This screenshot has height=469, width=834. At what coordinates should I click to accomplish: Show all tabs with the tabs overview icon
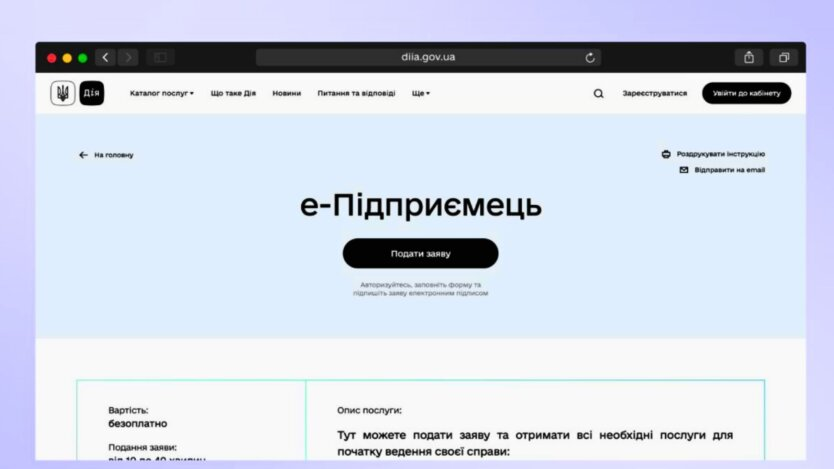(x=784, y=57)
